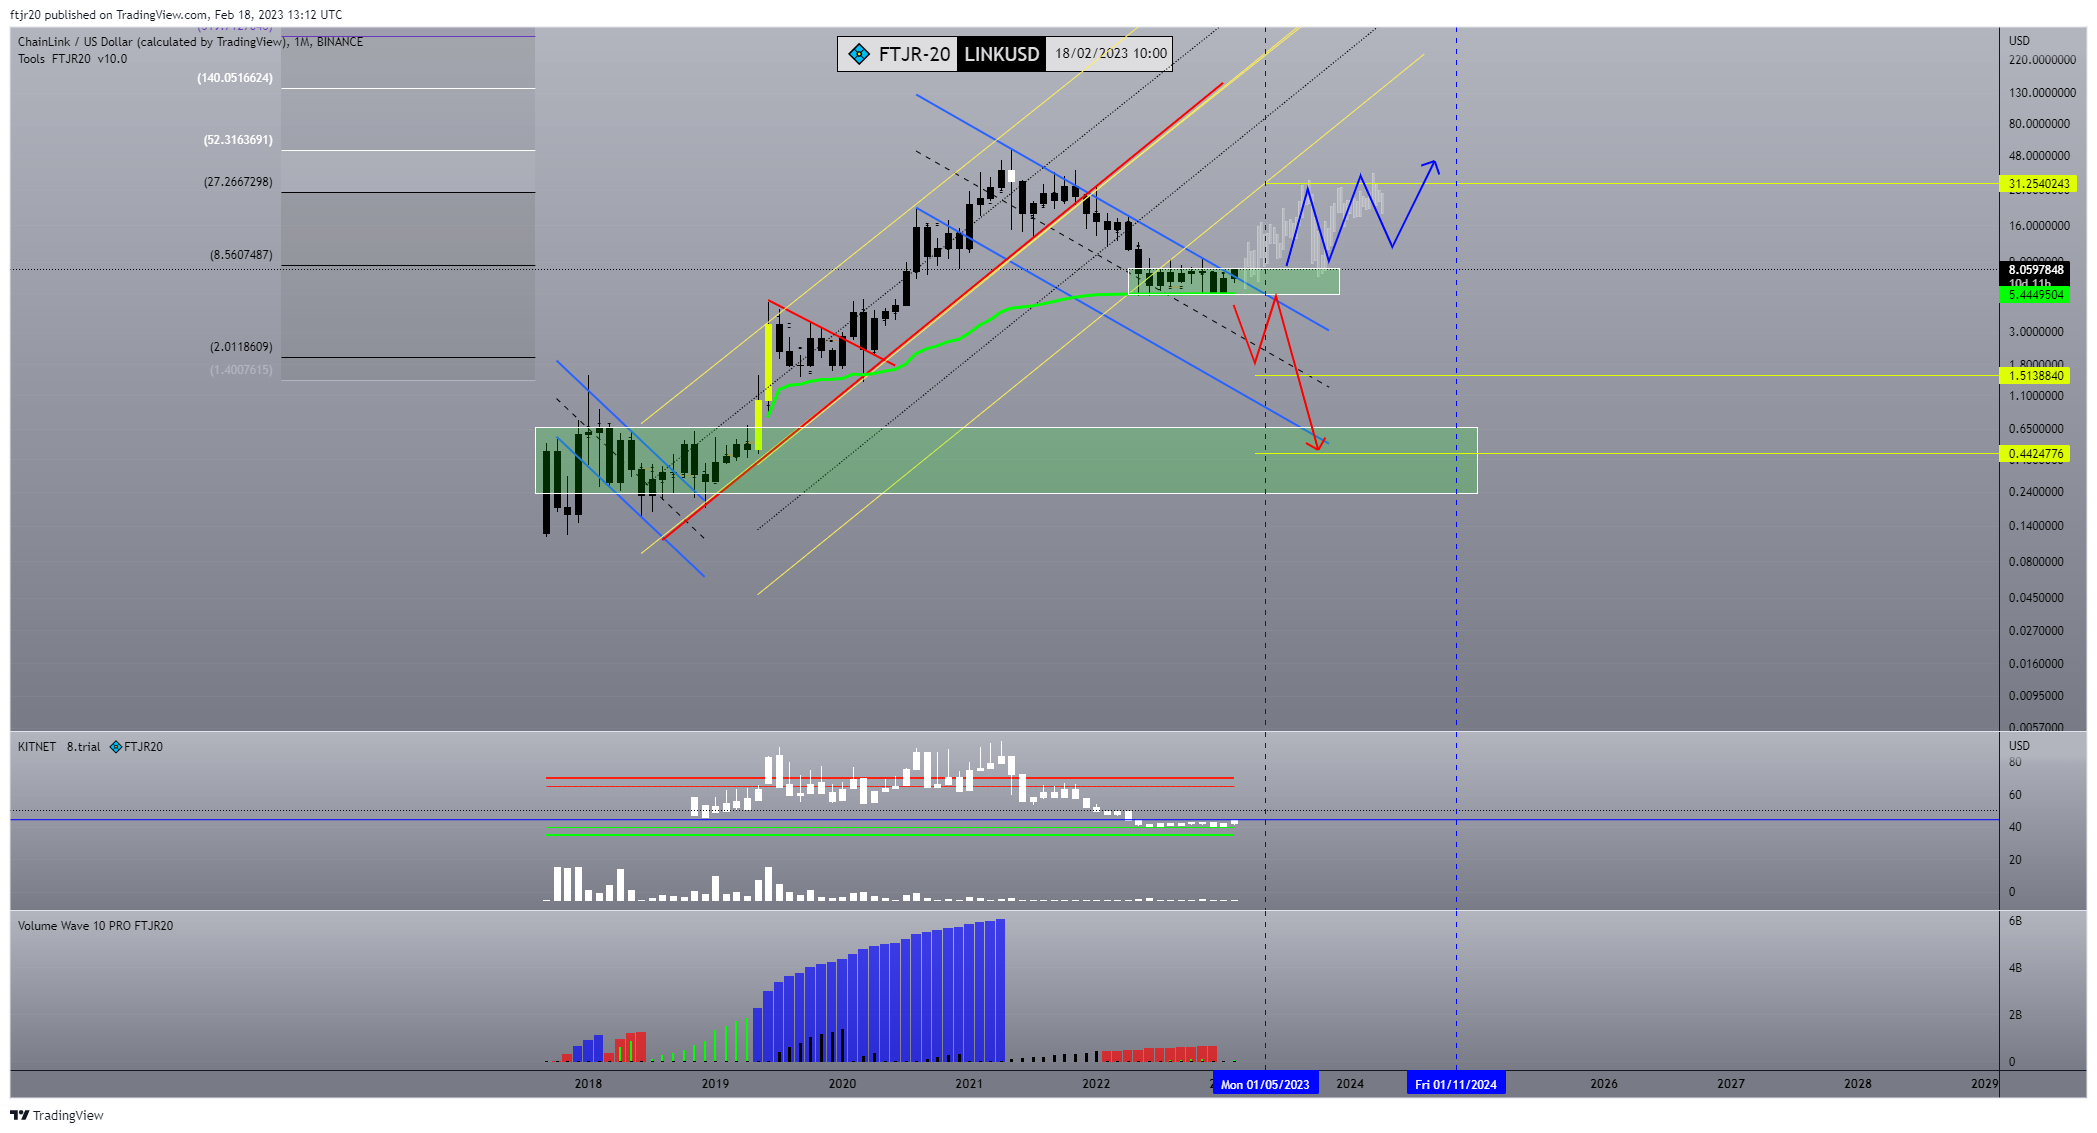Click the 2B value on volume axis

coord(2015,1015)
